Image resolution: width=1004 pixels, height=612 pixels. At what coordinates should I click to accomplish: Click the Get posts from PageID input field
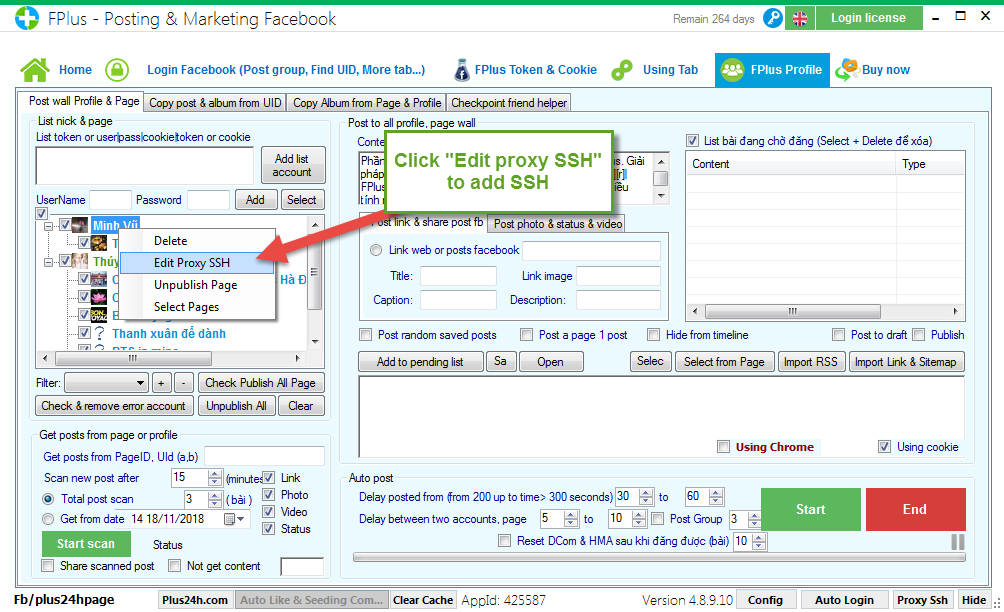click(264, 456)
